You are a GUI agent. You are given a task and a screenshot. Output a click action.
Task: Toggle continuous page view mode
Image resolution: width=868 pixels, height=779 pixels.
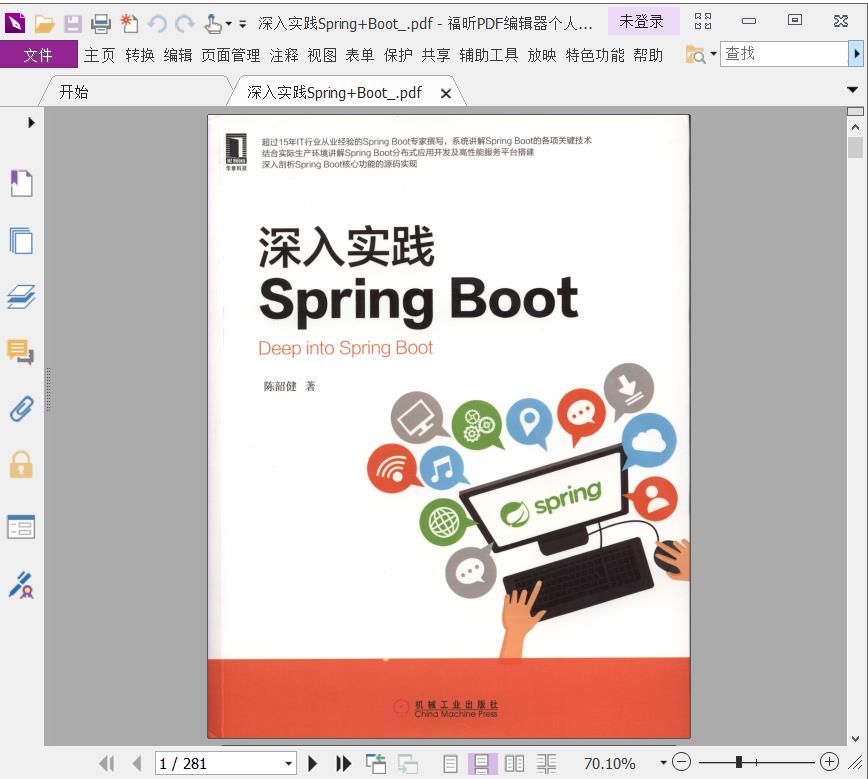click(x=481, y=763)
